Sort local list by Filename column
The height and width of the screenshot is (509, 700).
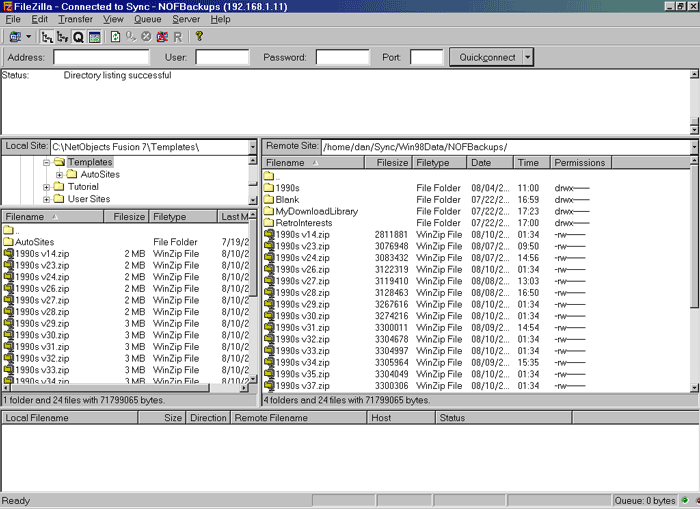point(53,217)
